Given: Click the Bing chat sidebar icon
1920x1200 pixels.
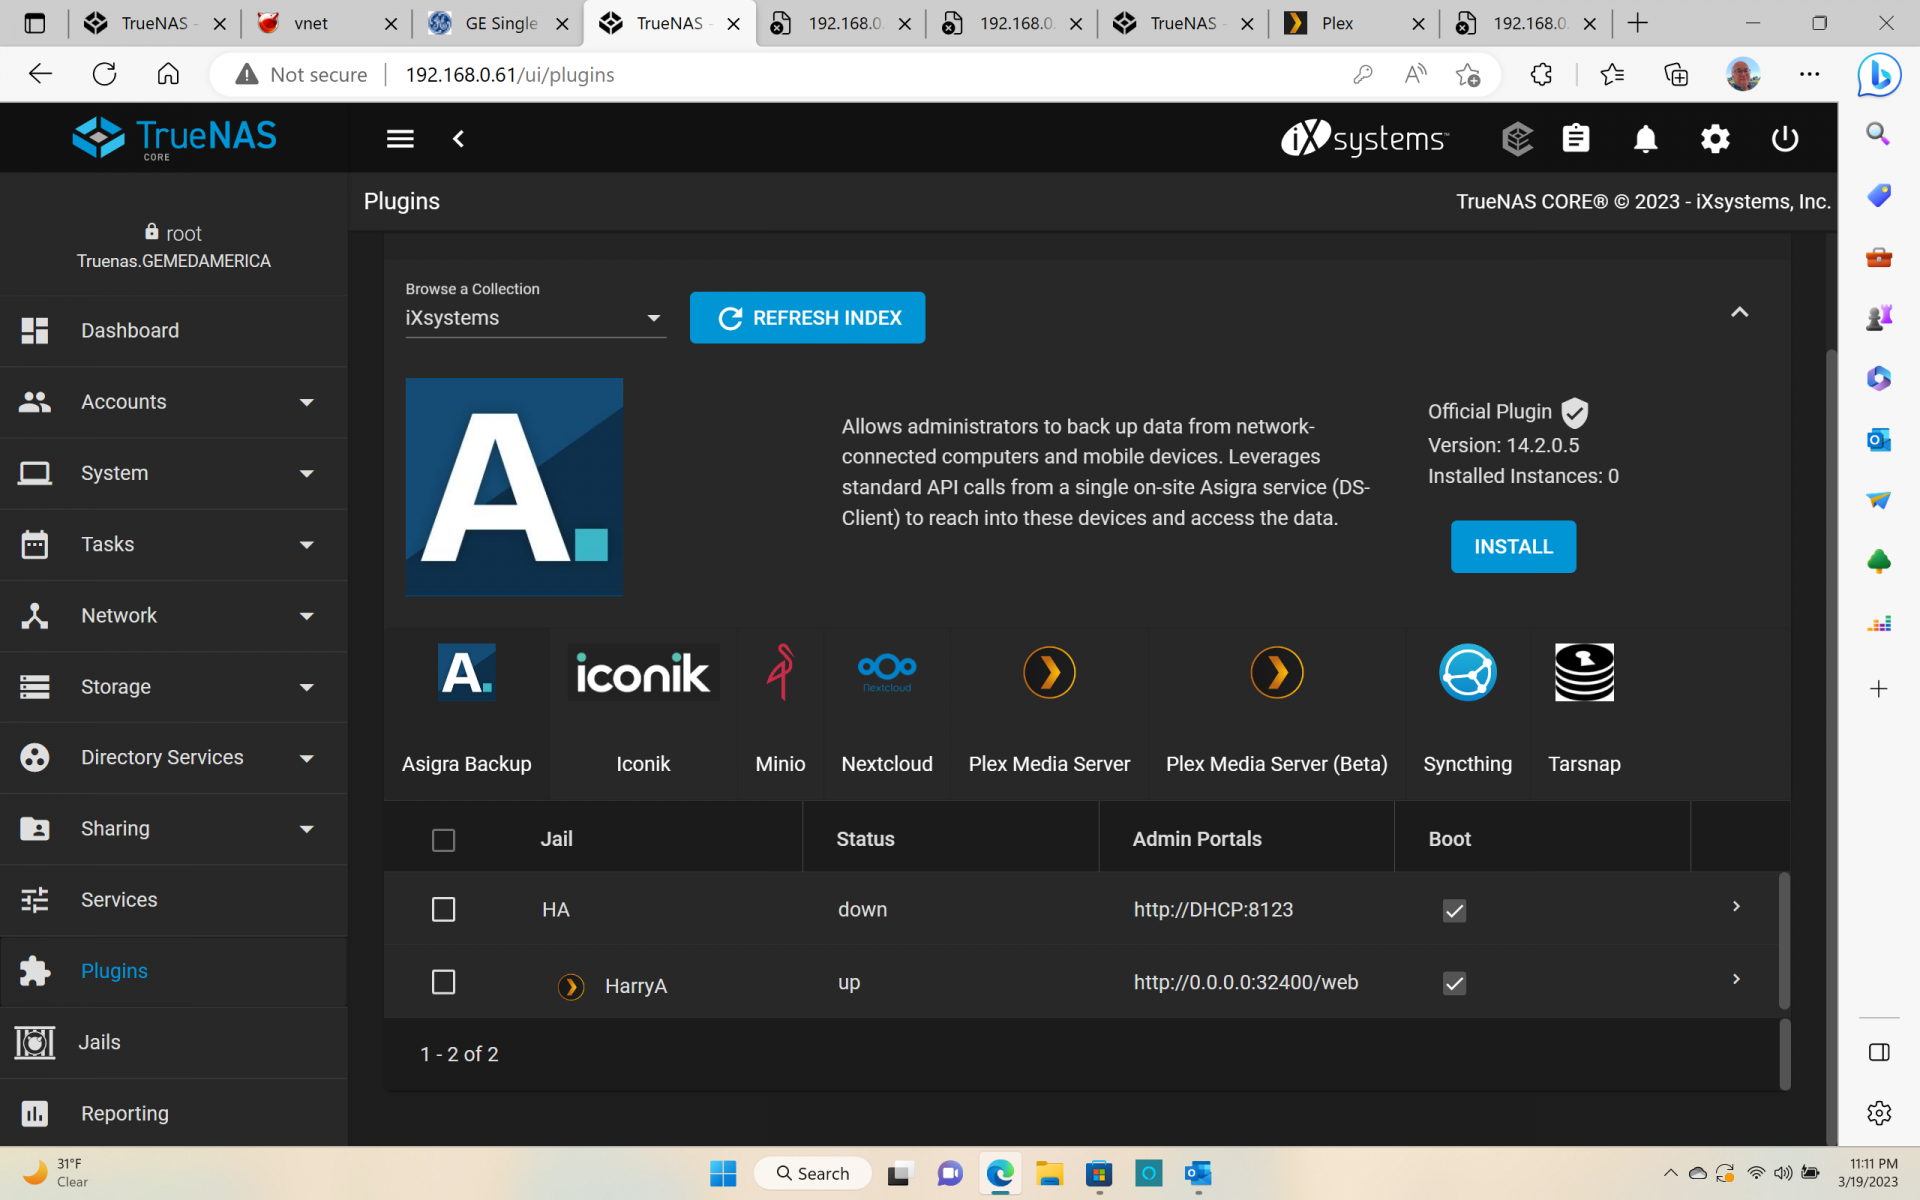Looking at the screenshot, I should 1879,75.
